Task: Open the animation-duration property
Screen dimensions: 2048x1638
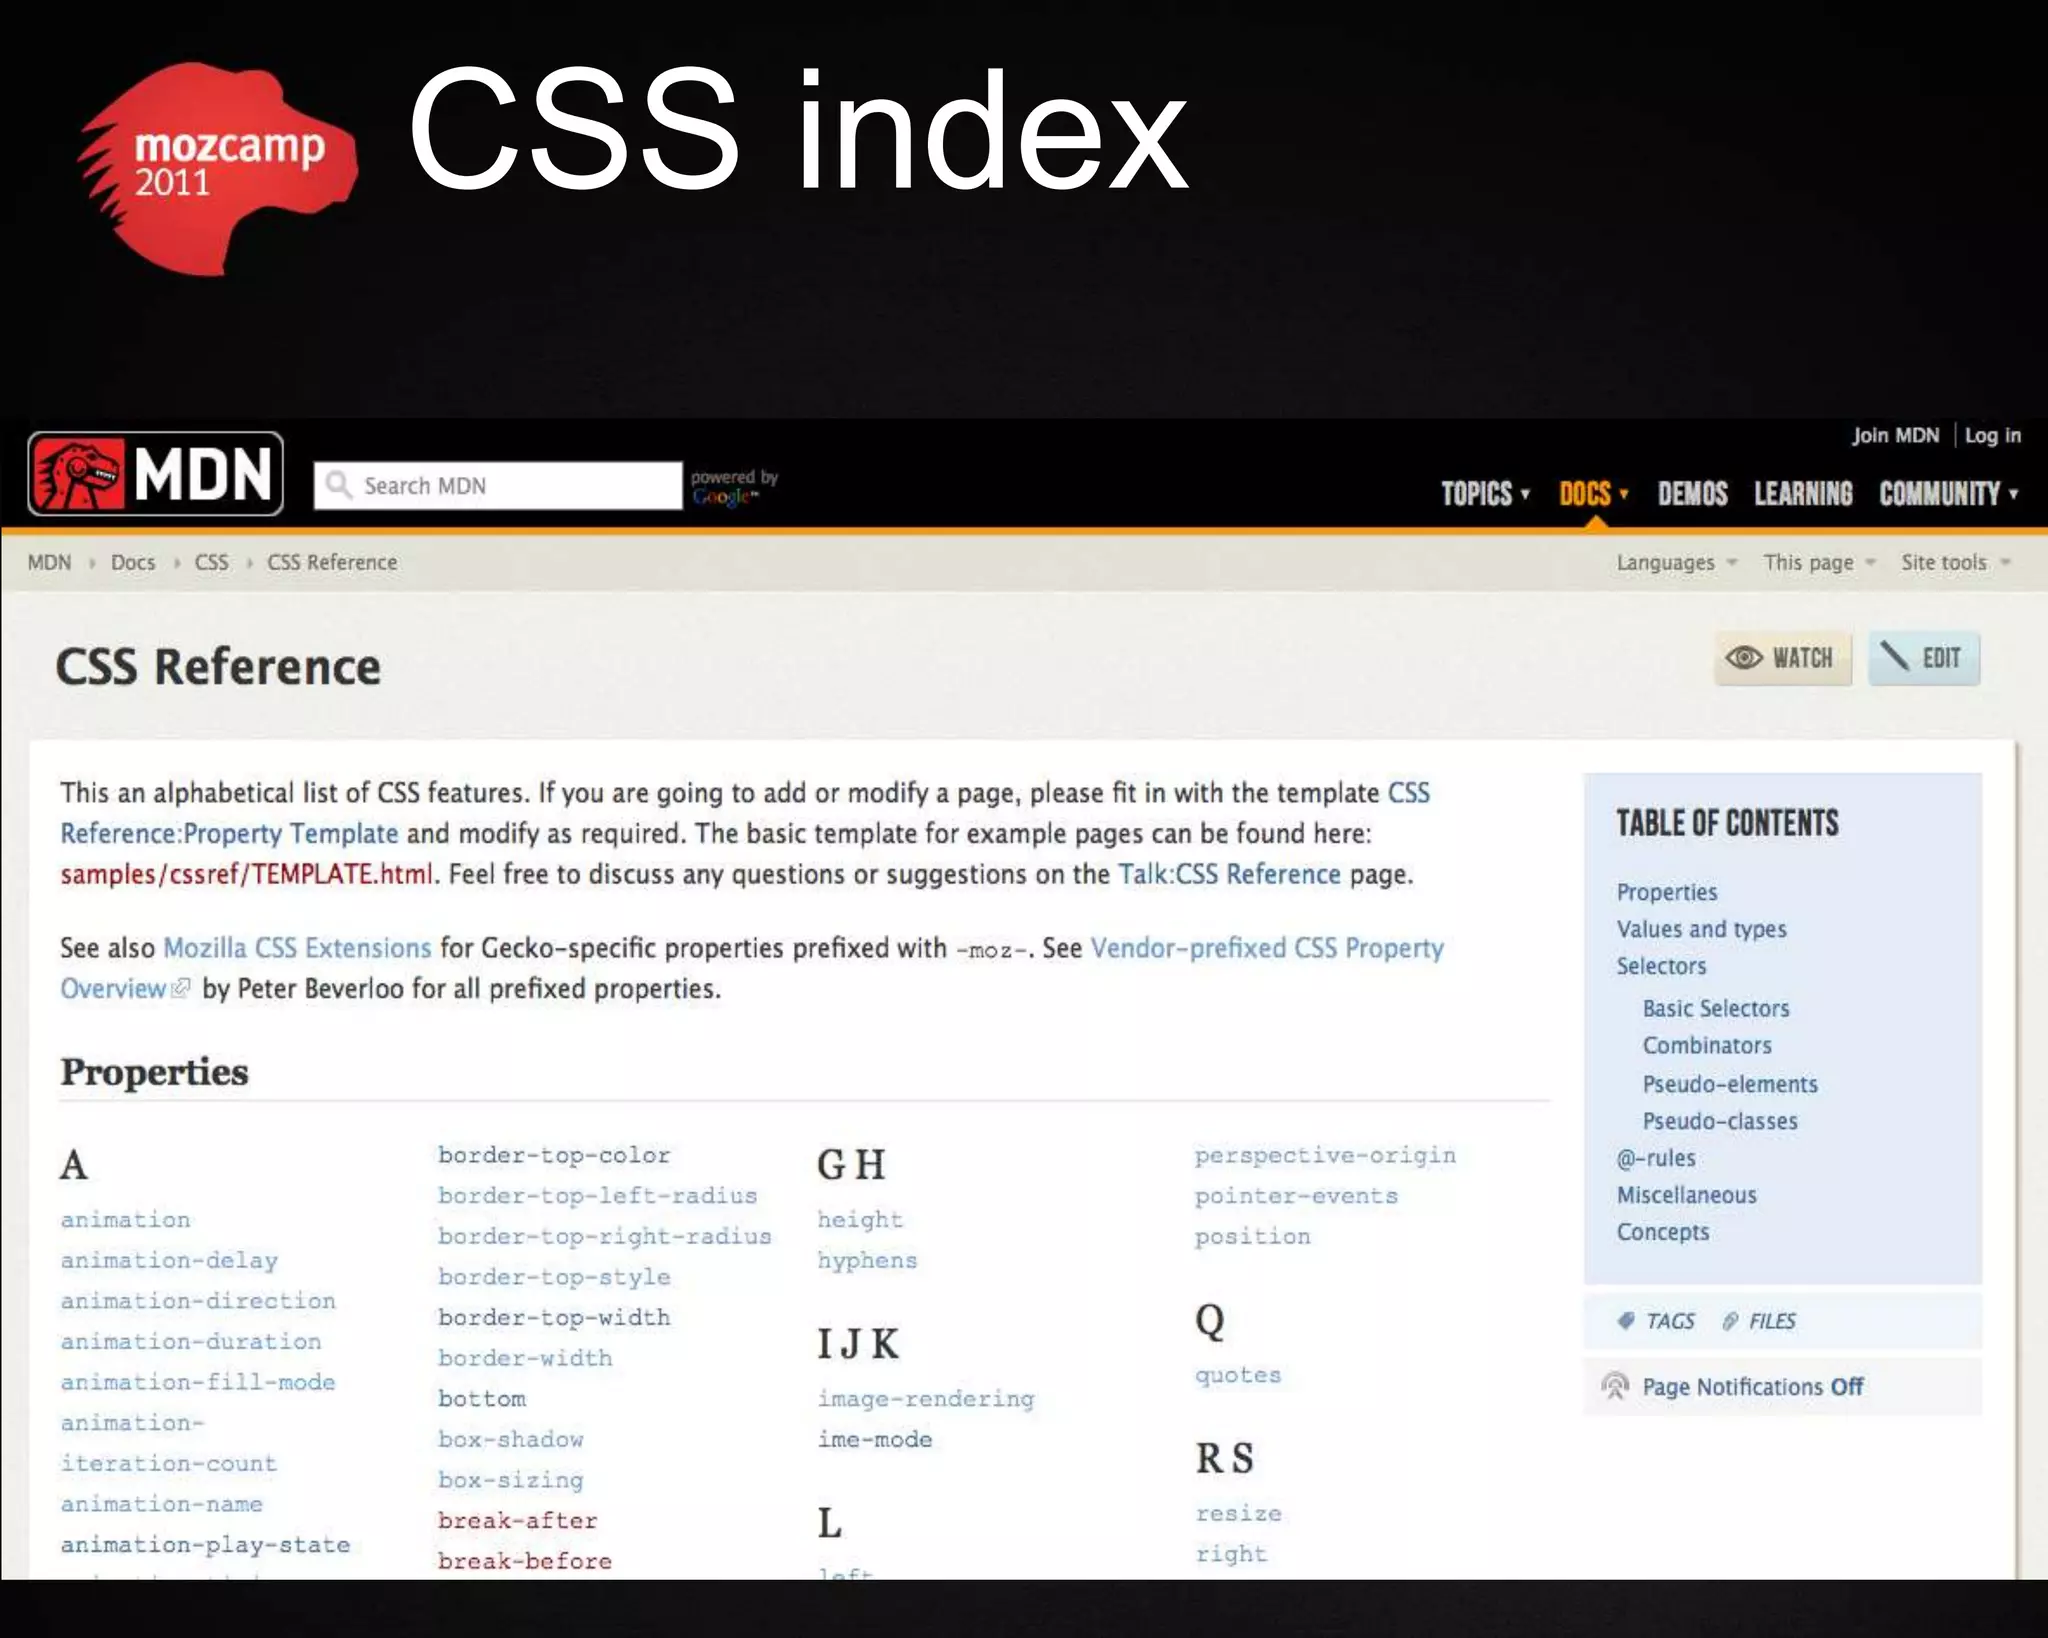Action: point(191,1342)
